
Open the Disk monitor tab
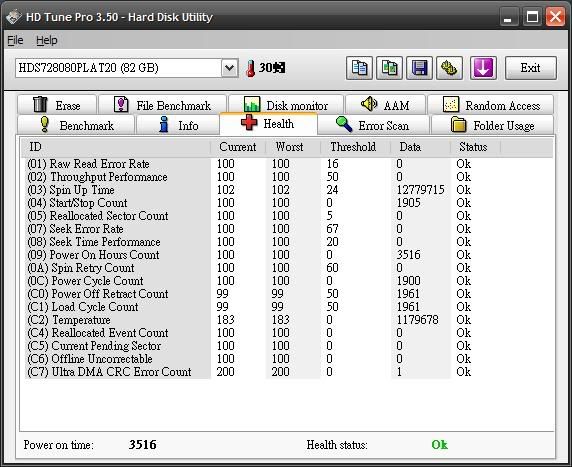point(286,105)
